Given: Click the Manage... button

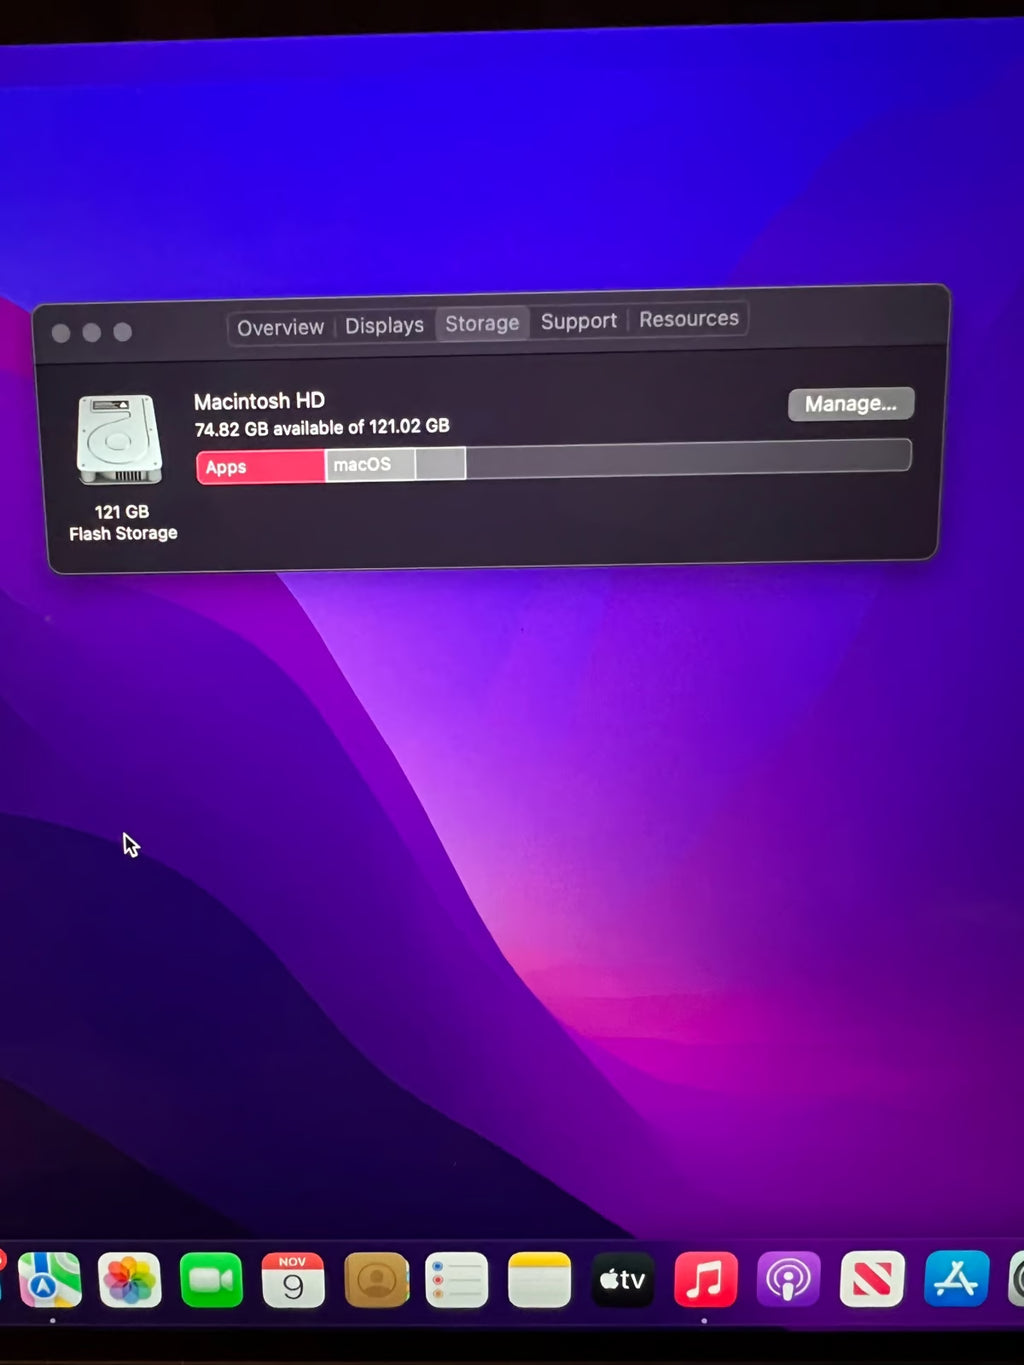Looking at the screenshot, I should pyautogui.click(x=850, y=403).
